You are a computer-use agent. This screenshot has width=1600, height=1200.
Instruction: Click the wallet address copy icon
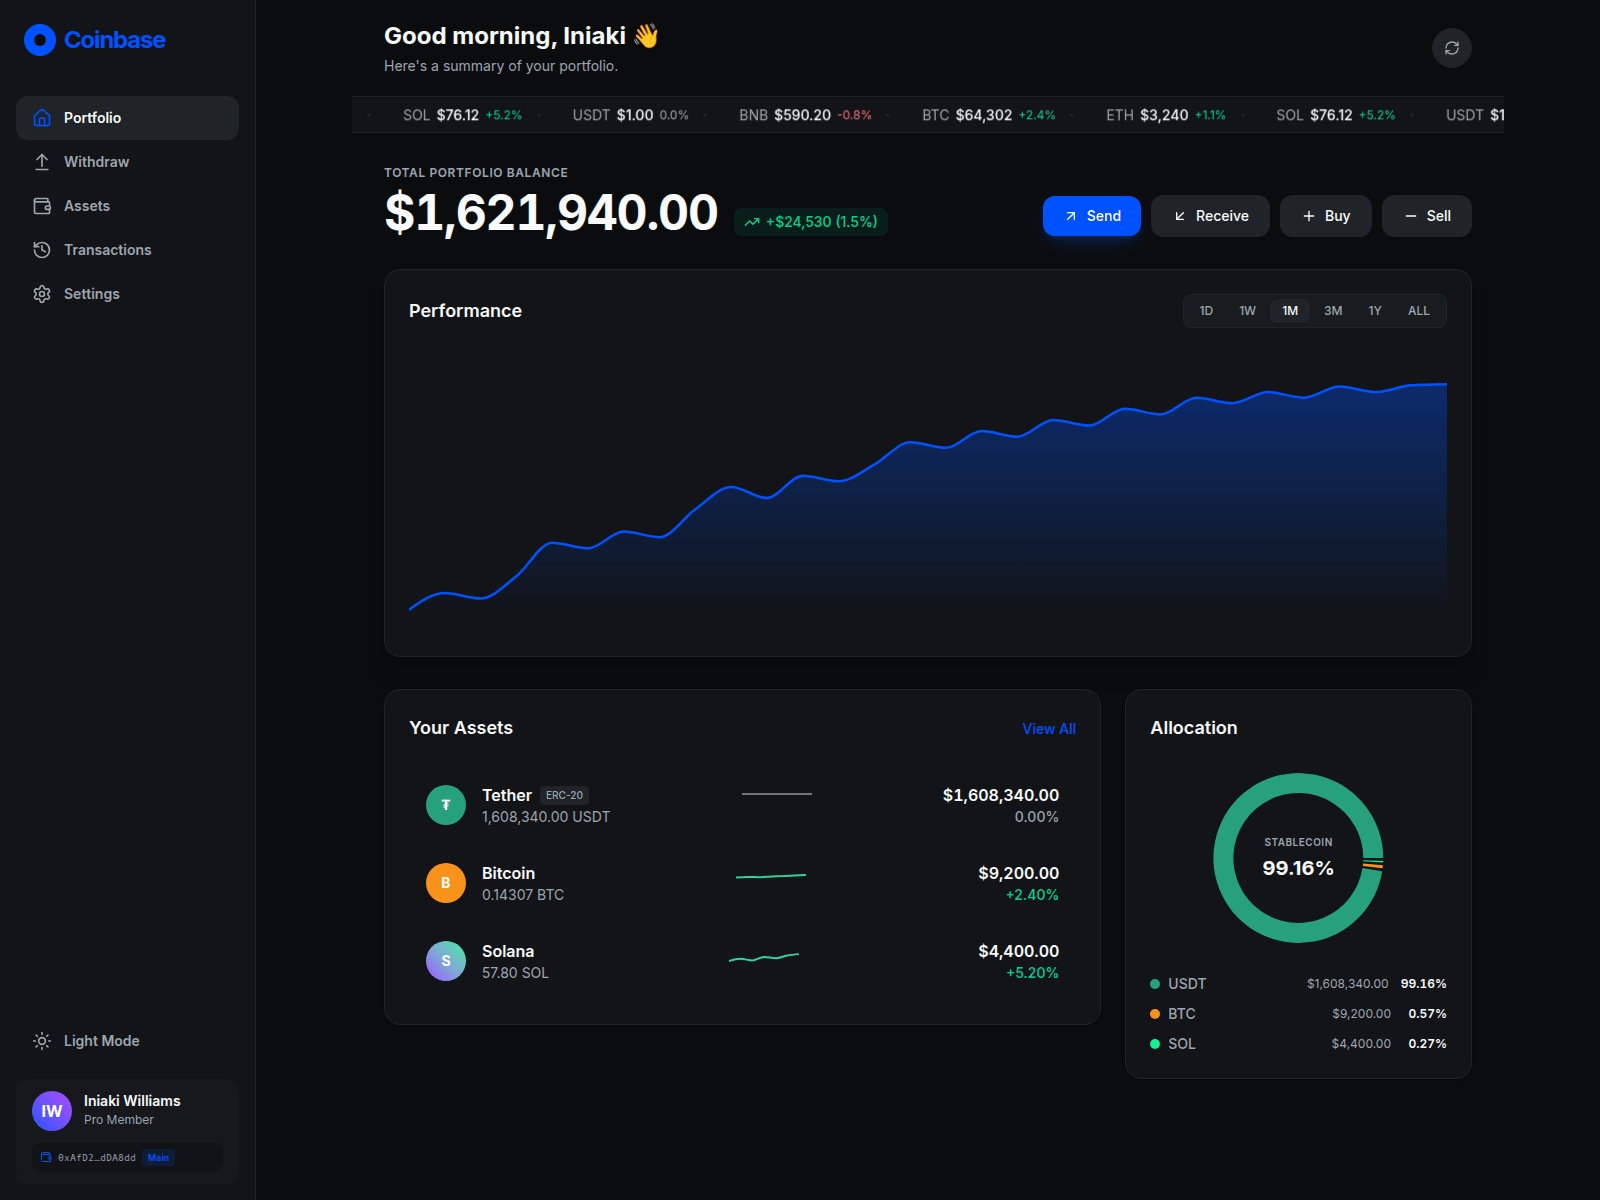pos(46,1157)
